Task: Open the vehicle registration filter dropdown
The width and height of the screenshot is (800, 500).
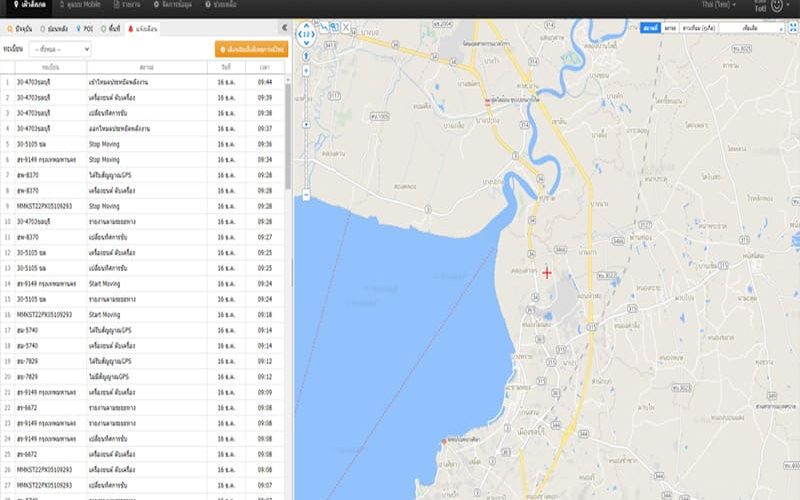Action: (x=60, y=48)
